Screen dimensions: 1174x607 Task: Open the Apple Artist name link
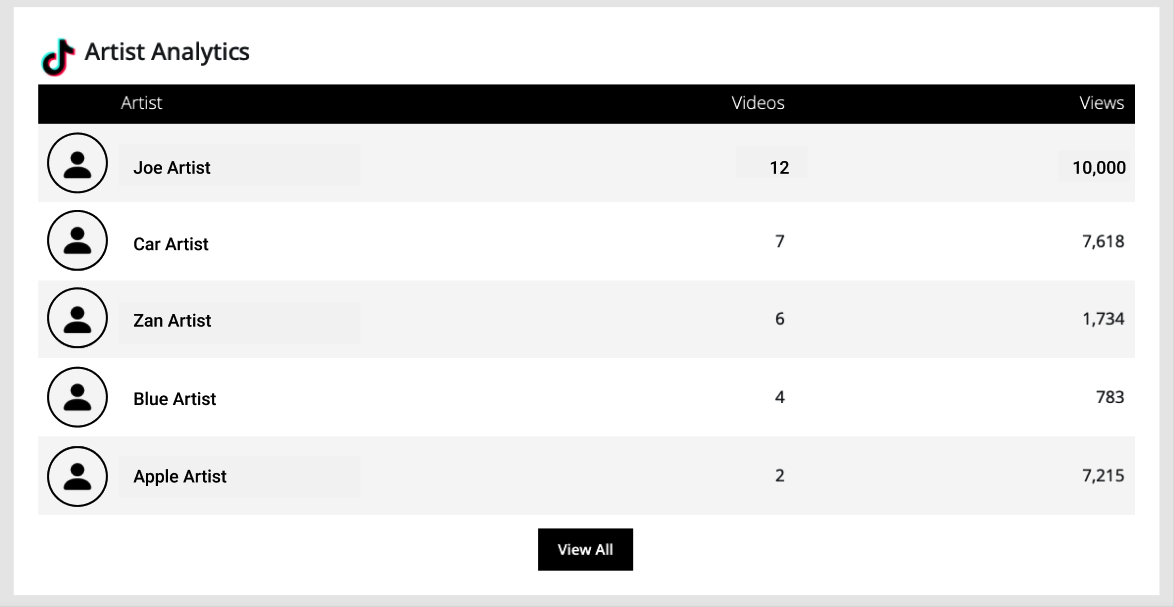180,476
